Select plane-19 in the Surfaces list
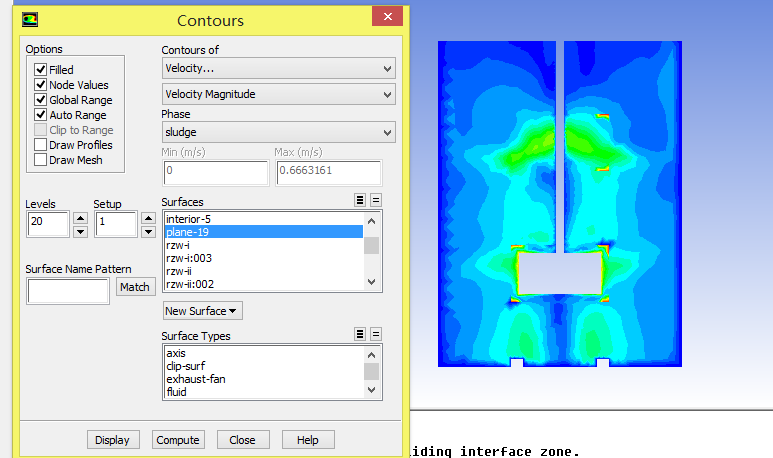The width and height of the screenshot is (773, 458). point(264,232)
